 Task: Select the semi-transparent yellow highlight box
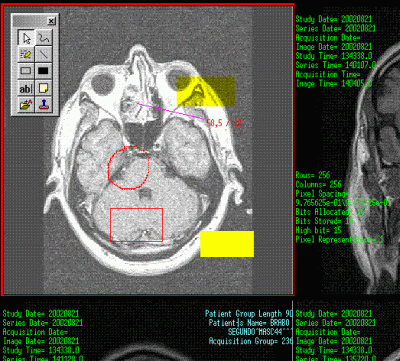coord(206,92)
